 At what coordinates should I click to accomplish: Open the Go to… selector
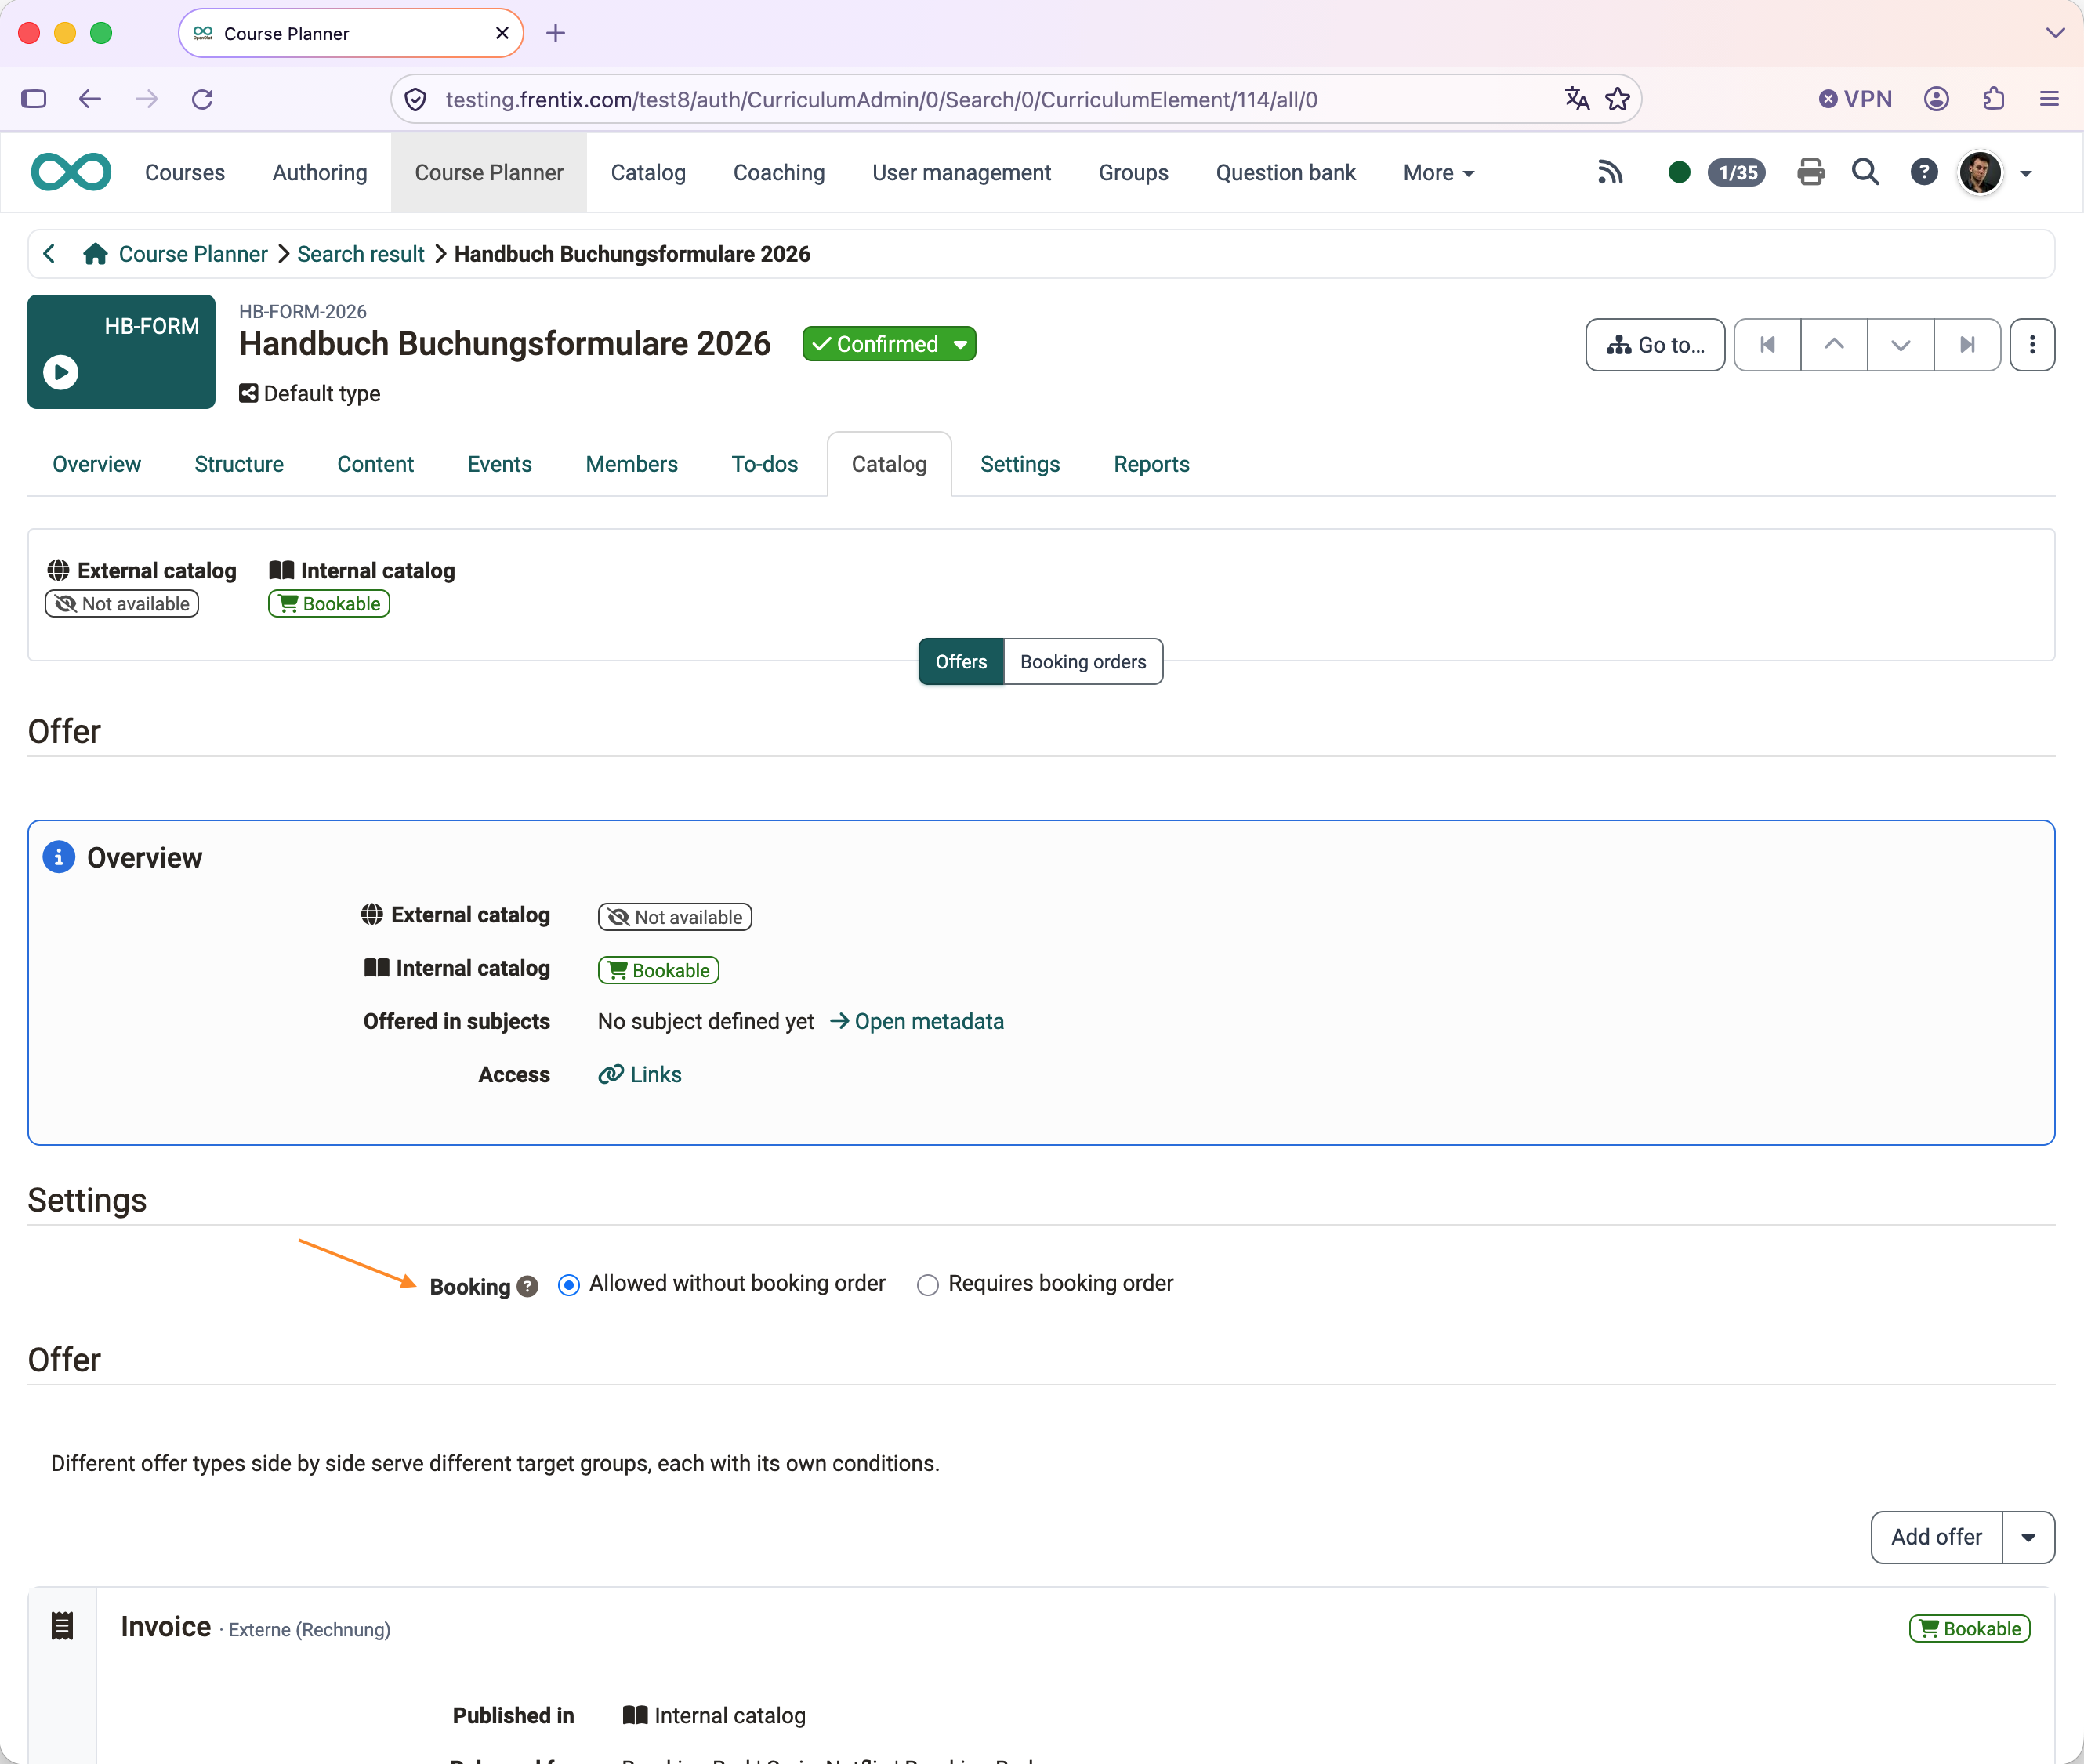click(1655, 345)
